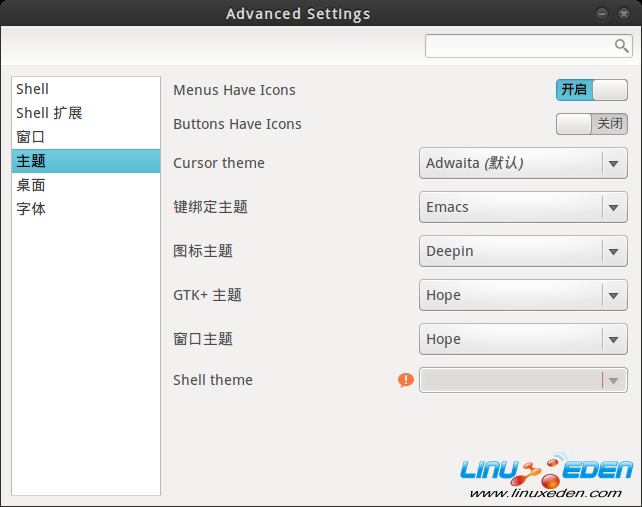Viewport: 642px width, 507px height.
Task: Select Shell in the sidebar
Action: click(33, 89)
